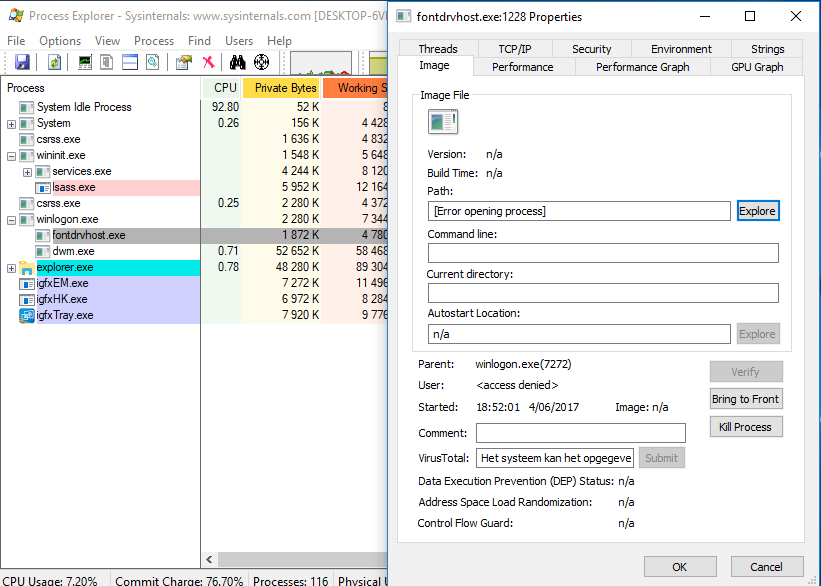Open the View menu
This screenshot has height=586, width=821.
(107, 41)
